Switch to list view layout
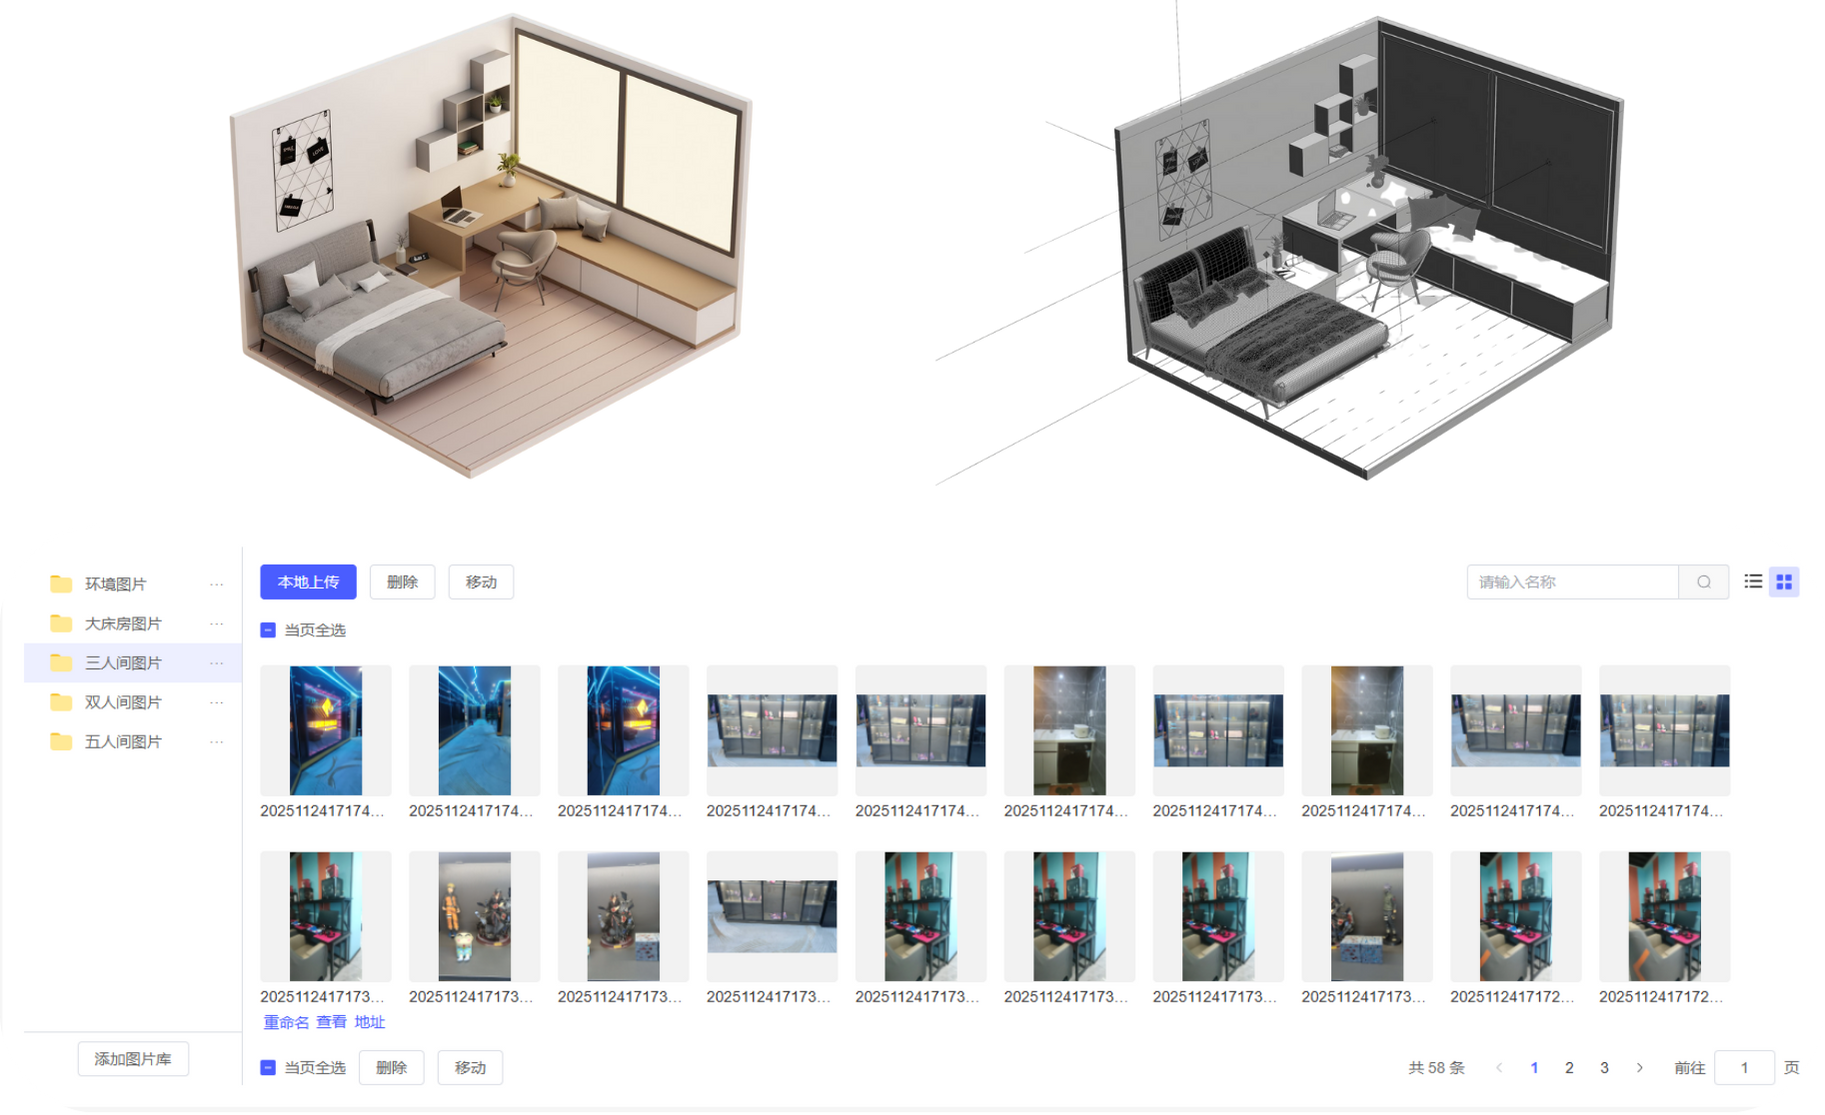 [1753, 582]
